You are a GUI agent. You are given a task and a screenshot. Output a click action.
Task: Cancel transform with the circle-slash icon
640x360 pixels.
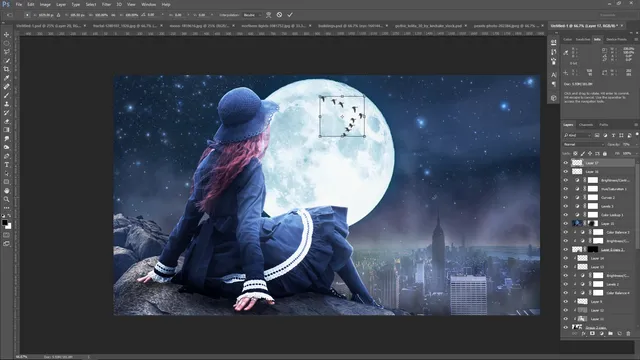(x=279, y=15)
